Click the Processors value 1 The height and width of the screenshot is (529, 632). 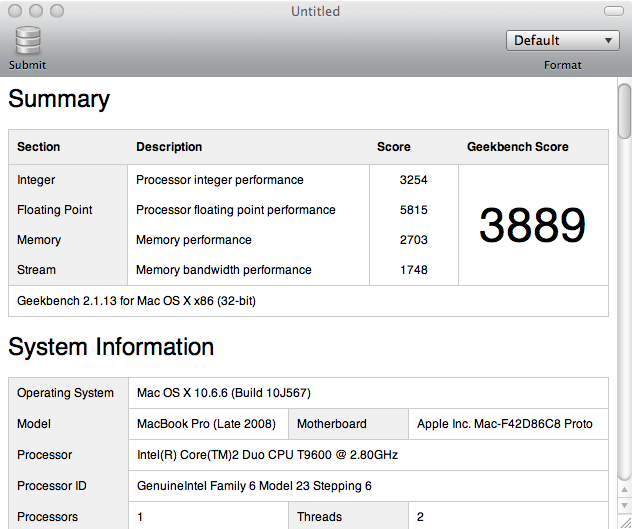tap(140, 517)
